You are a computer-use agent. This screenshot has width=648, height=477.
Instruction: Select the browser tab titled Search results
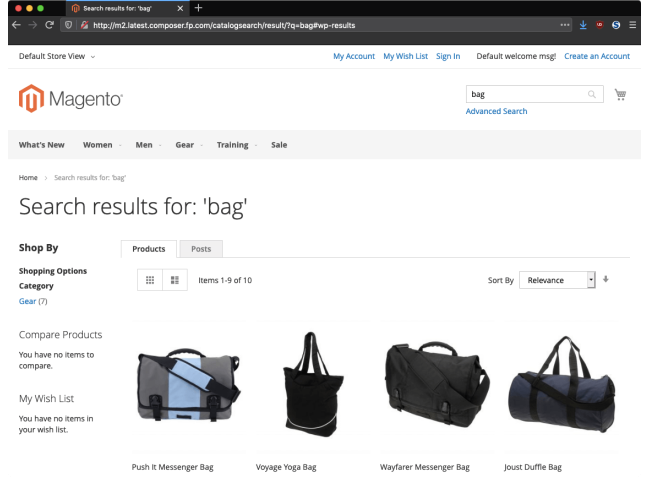pos(127,8)
